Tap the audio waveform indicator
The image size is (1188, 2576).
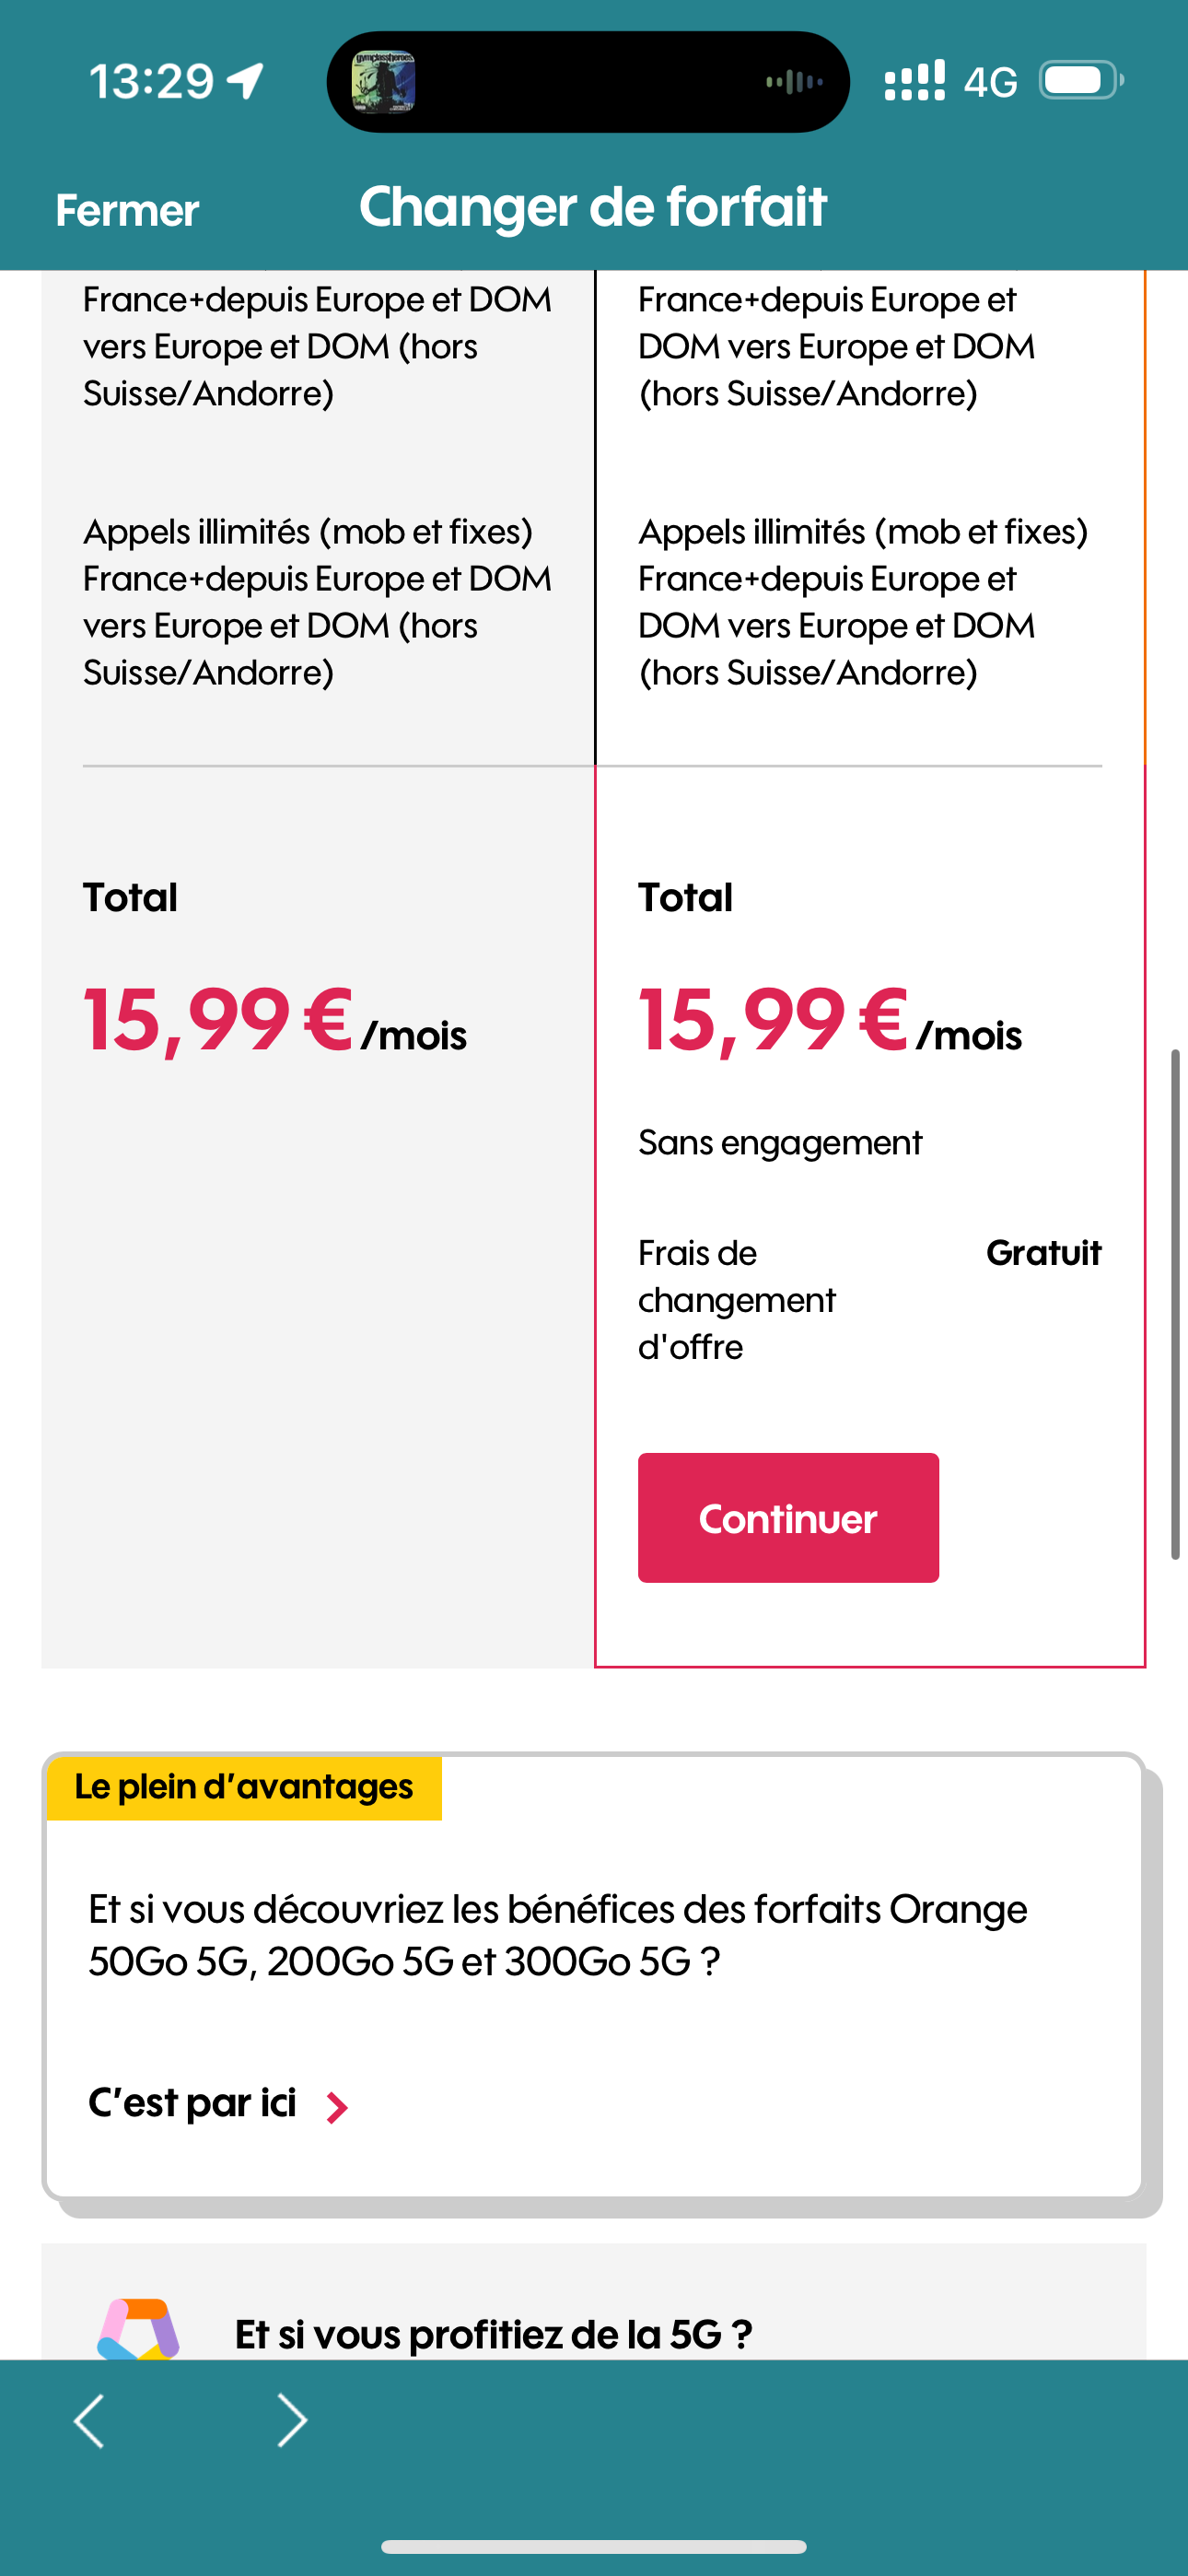794,82
